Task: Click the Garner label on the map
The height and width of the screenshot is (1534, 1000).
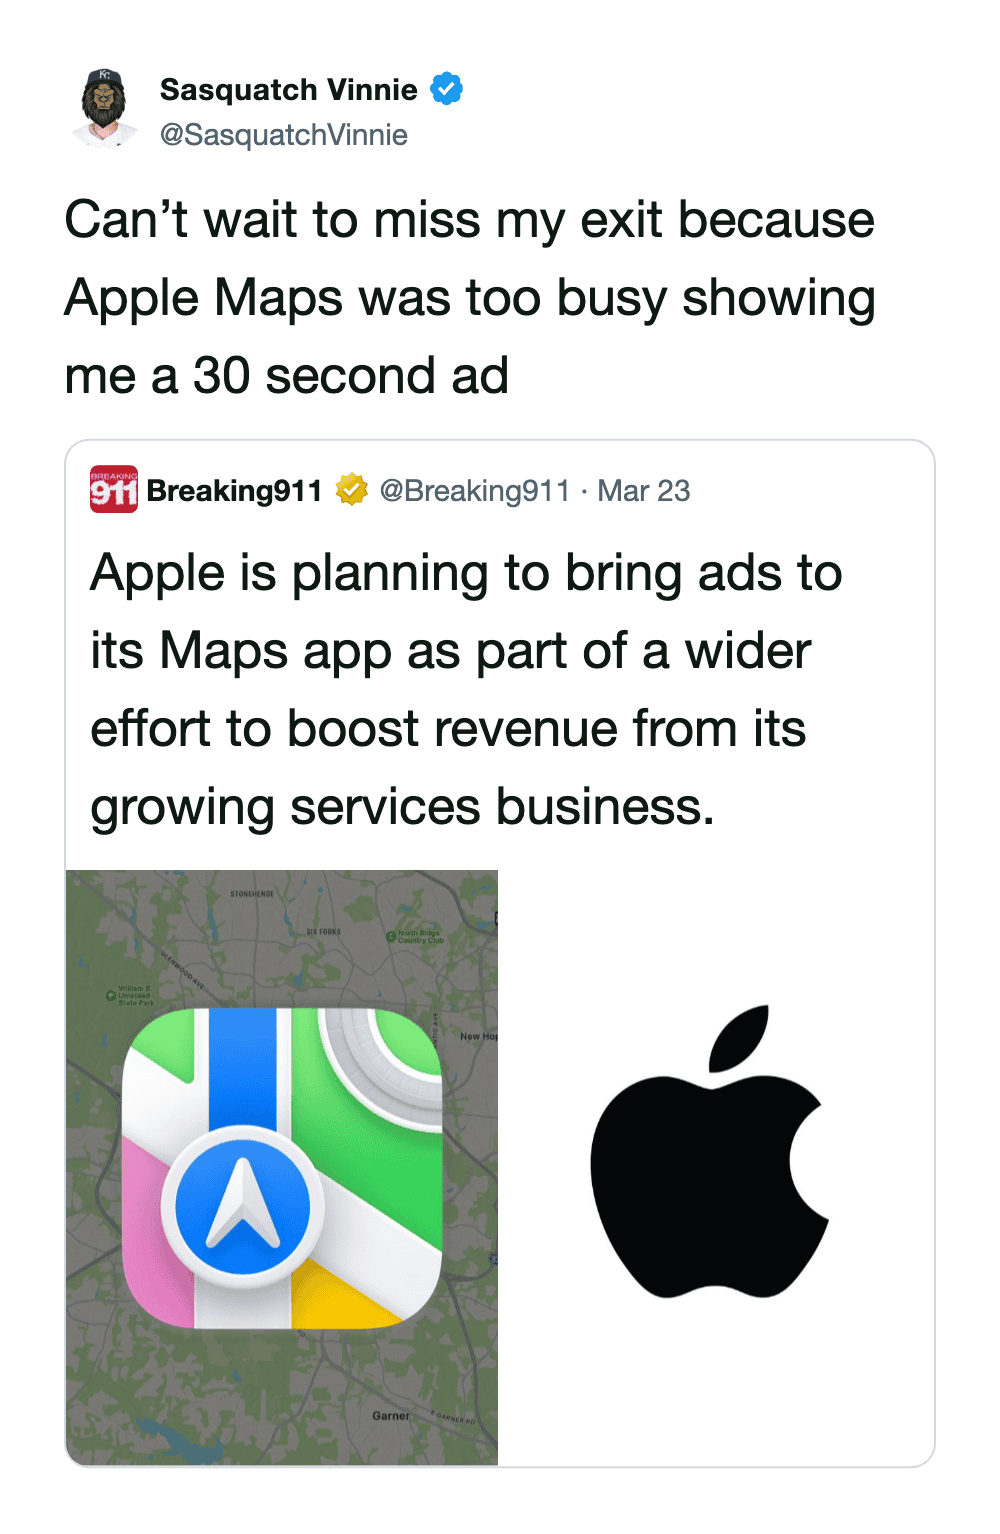Action: pos(391,1415)
